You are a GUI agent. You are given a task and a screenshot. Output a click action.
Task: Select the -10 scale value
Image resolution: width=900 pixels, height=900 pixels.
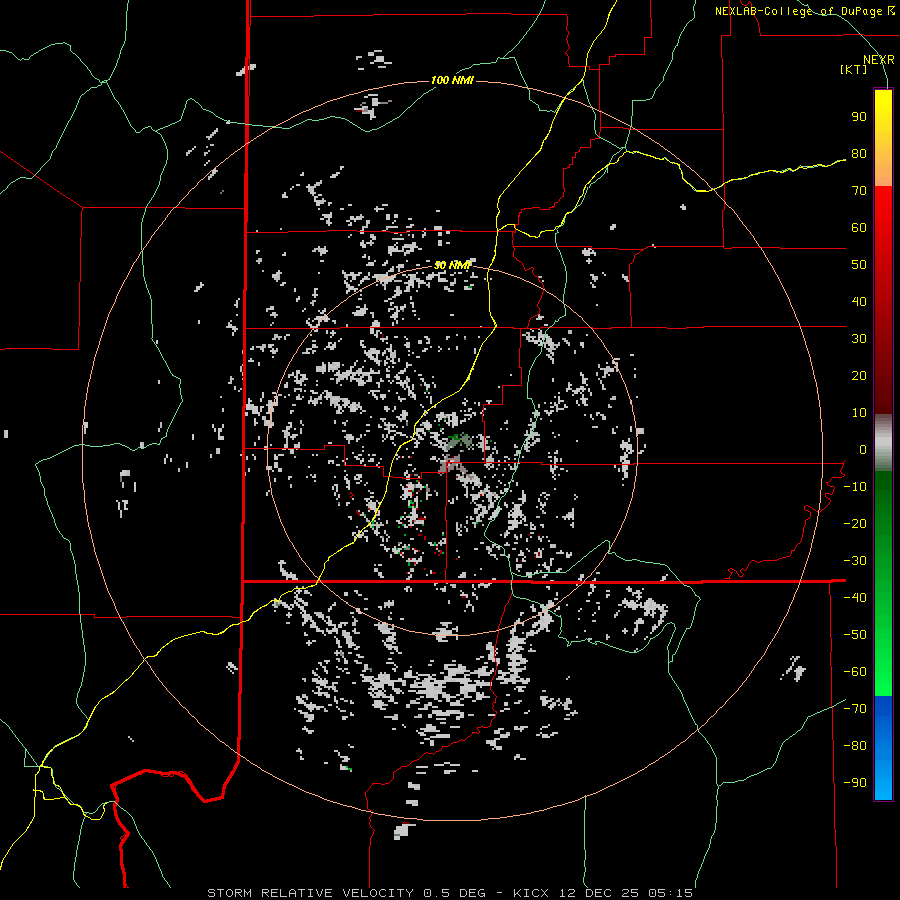coord(855,487)
